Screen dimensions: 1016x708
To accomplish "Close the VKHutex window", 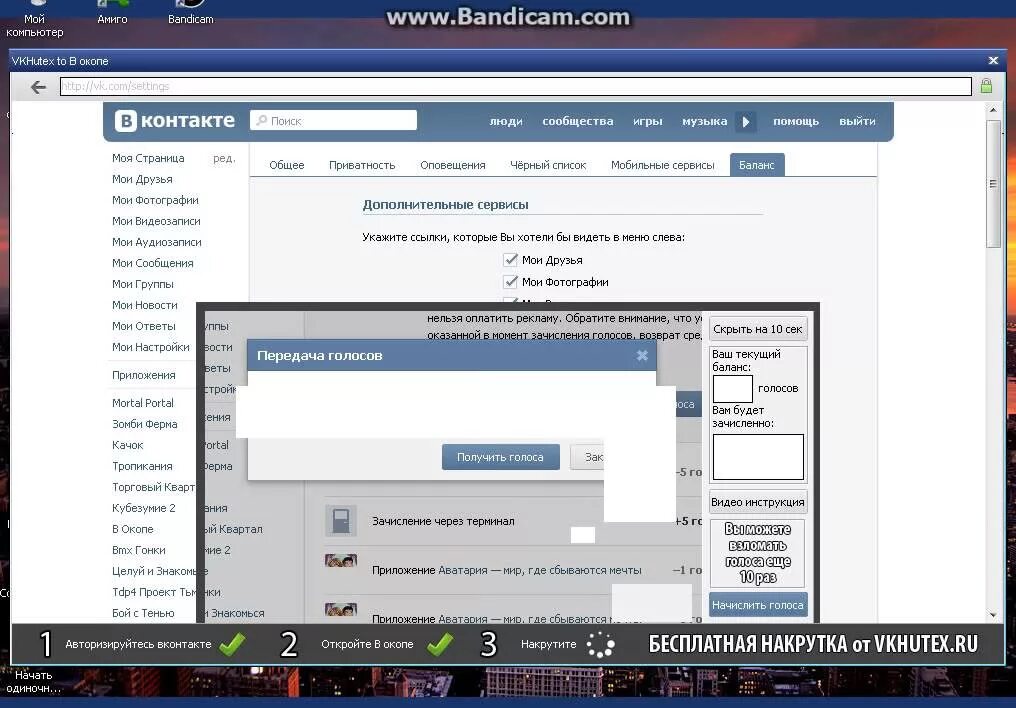I will [993, 61].
